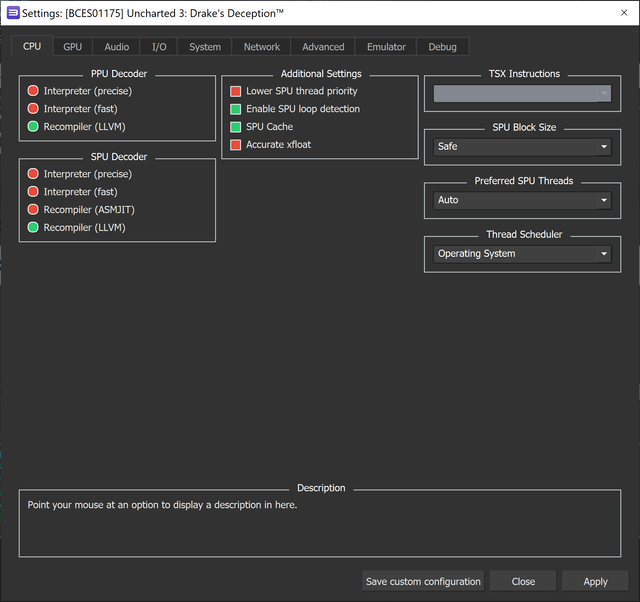Select the System tab
Viewport: 640px width, 602px height.
pos(205,47)
